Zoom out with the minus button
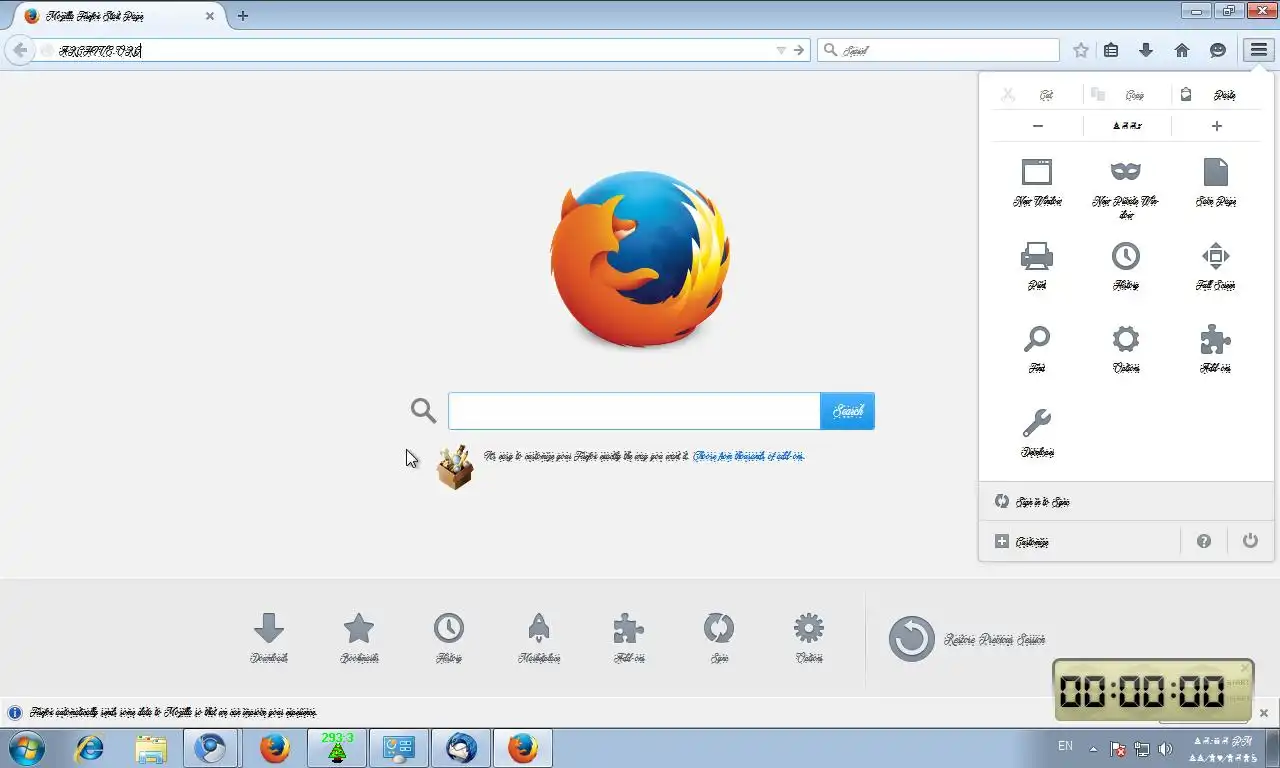This screenshot has height=768, width=1280. (x=1038, y=126)
